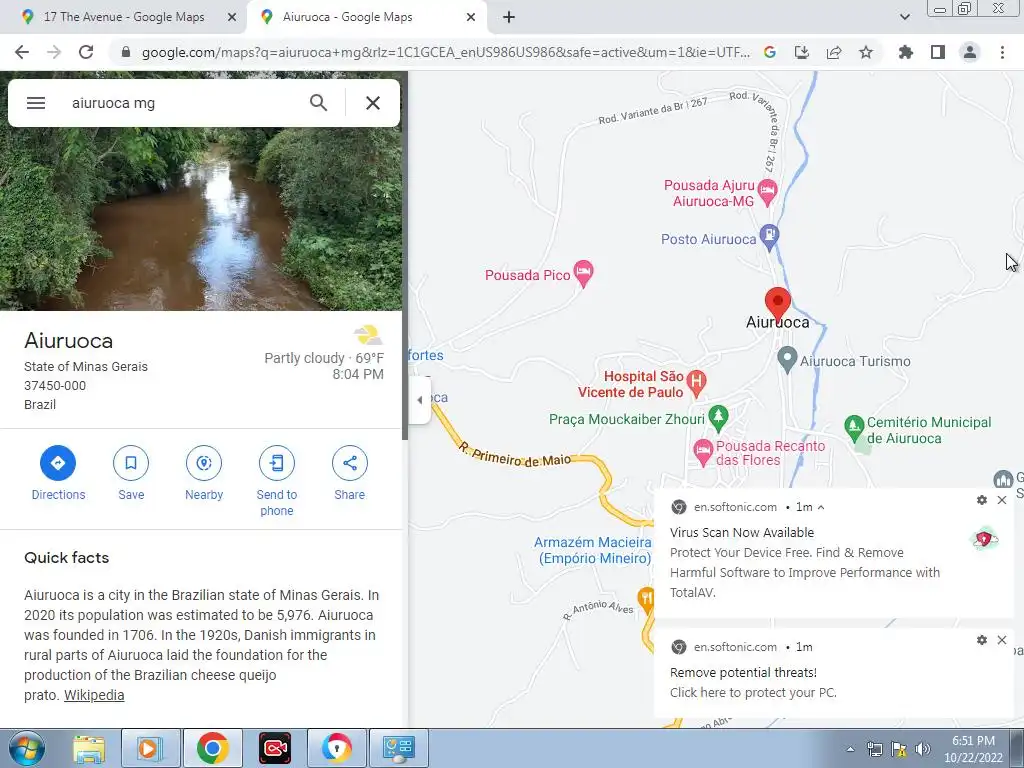Go back to previous page
The image size is (1024, 768).
pyautogui.click(x=22, y=52)
